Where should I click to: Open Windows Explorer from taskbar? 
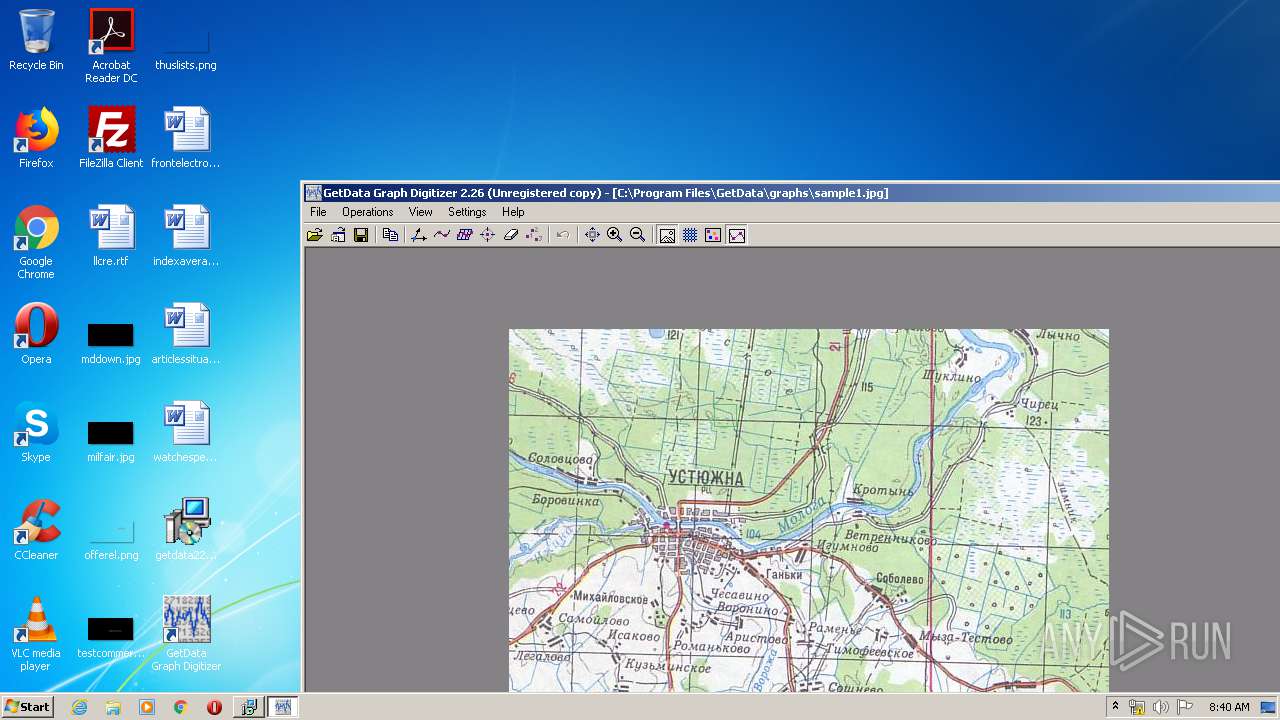[113, 707]
